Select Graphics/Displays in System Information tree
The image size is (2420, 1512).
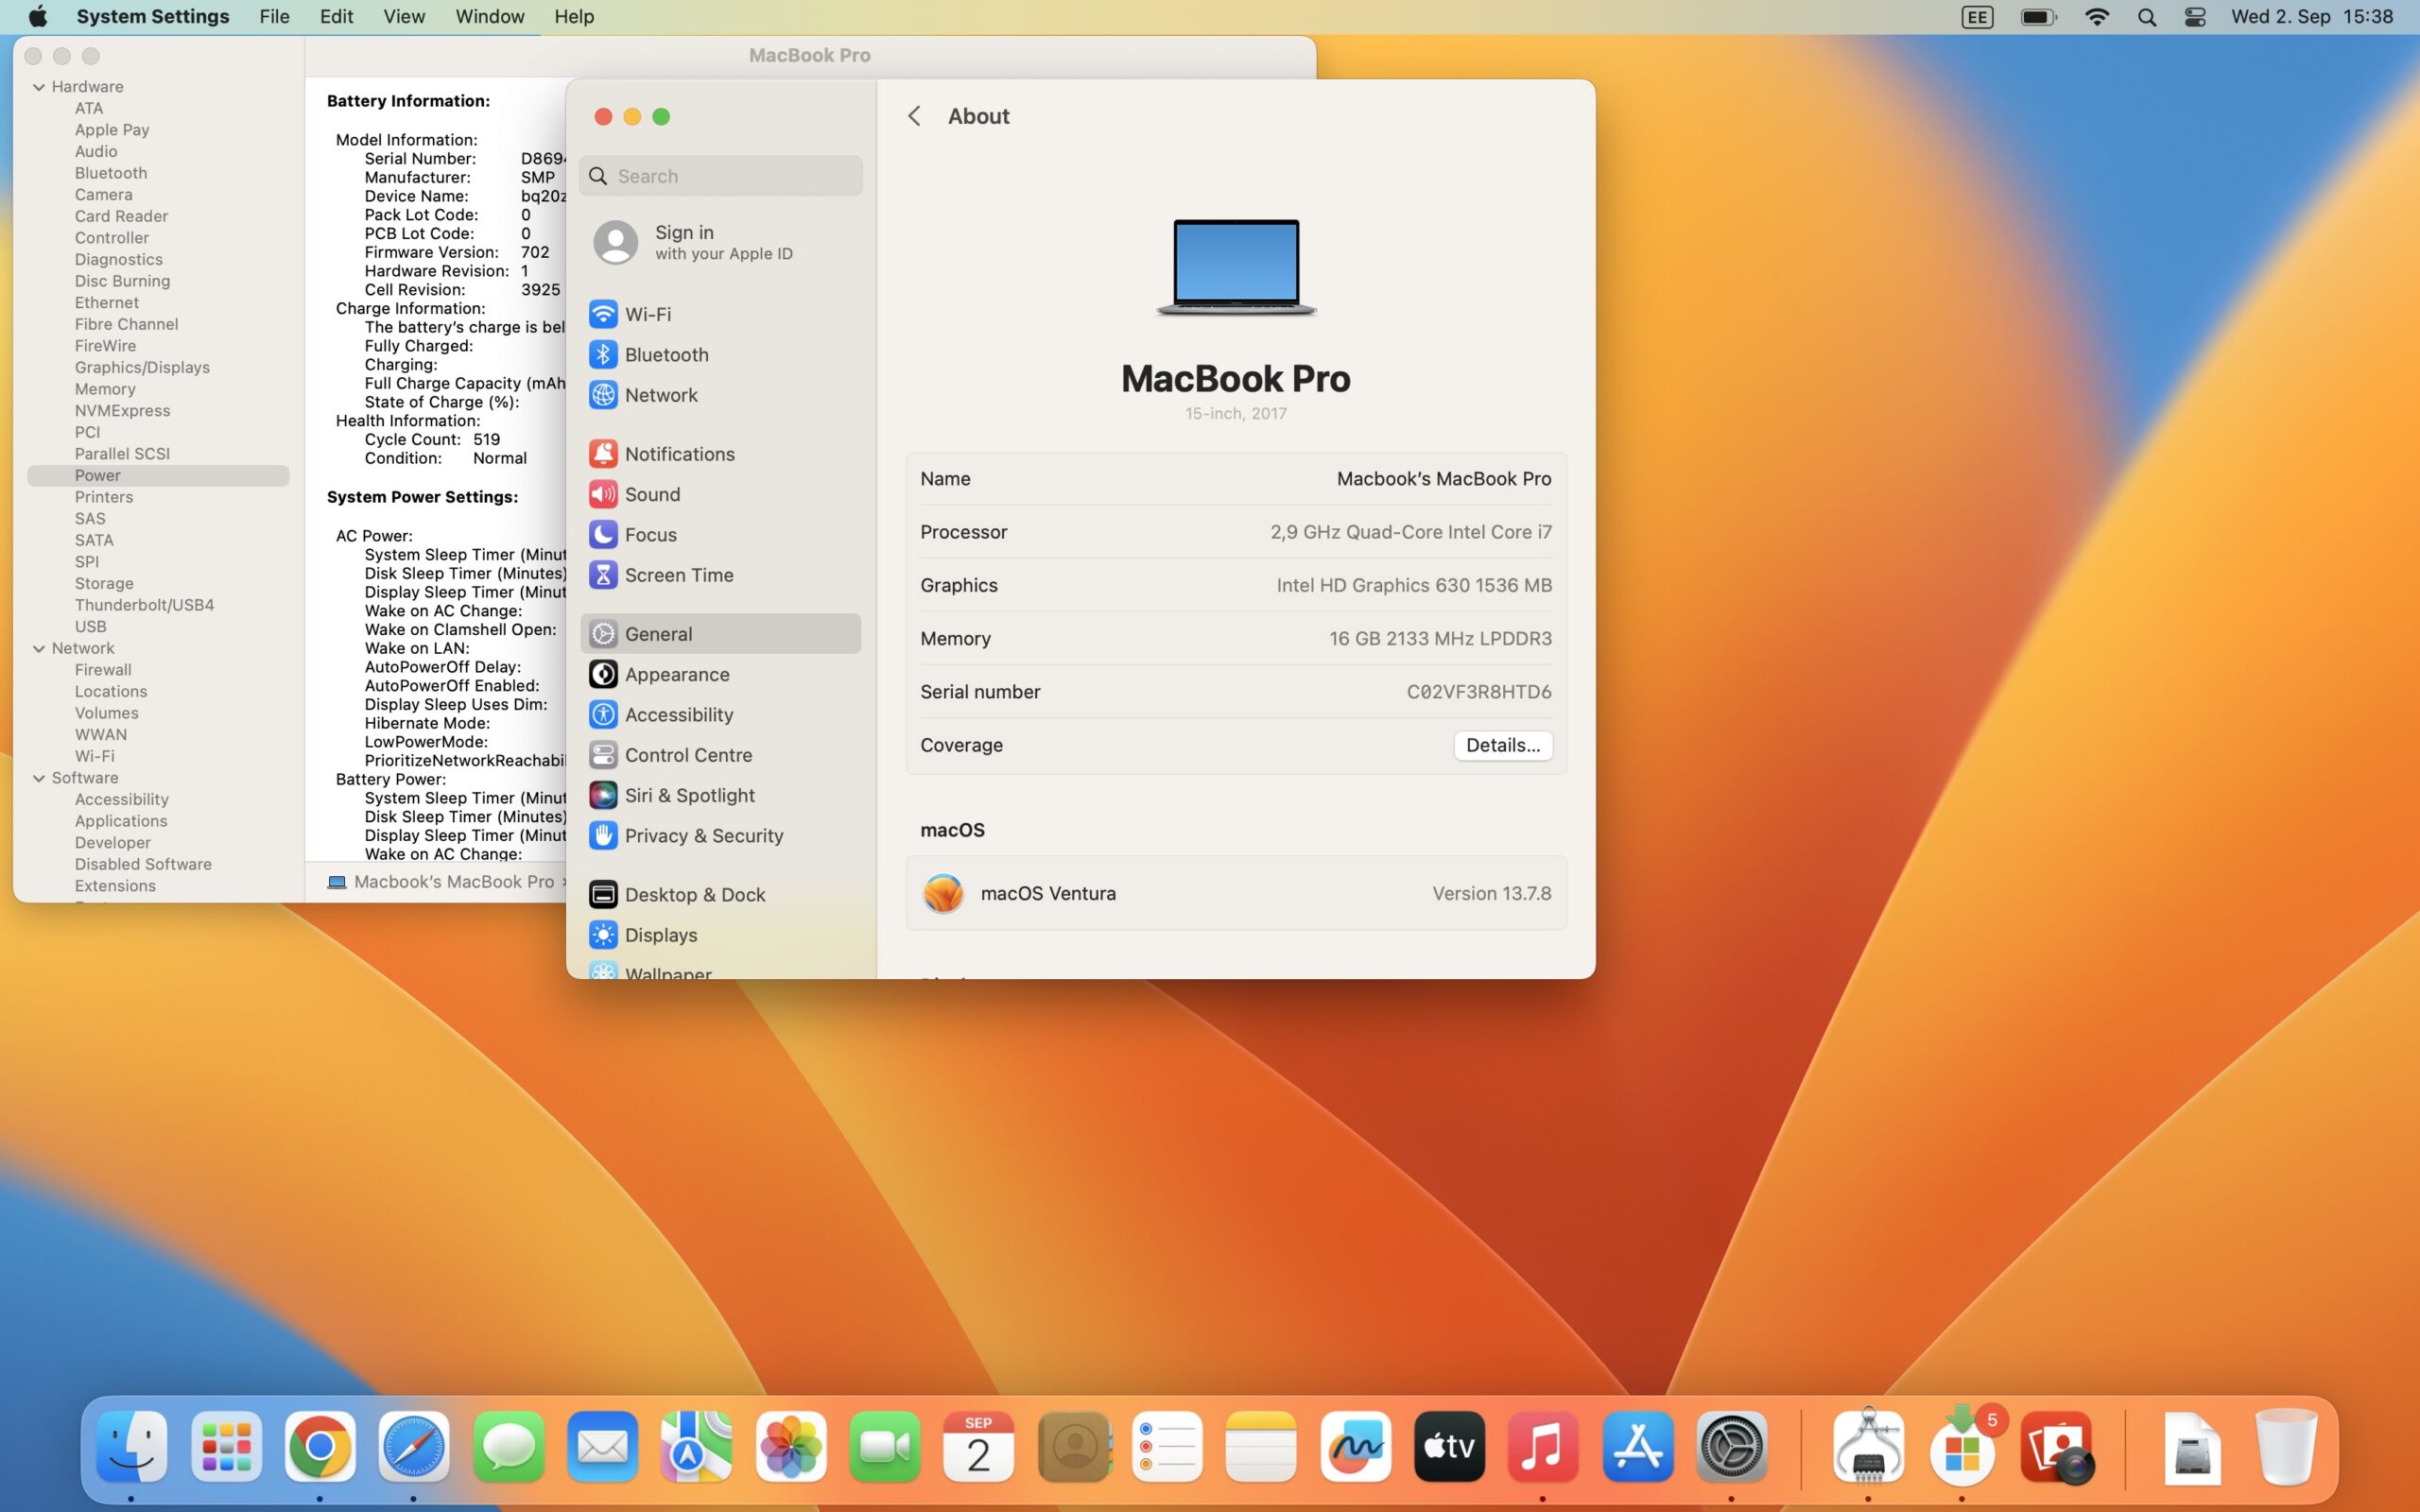(142, 367)
